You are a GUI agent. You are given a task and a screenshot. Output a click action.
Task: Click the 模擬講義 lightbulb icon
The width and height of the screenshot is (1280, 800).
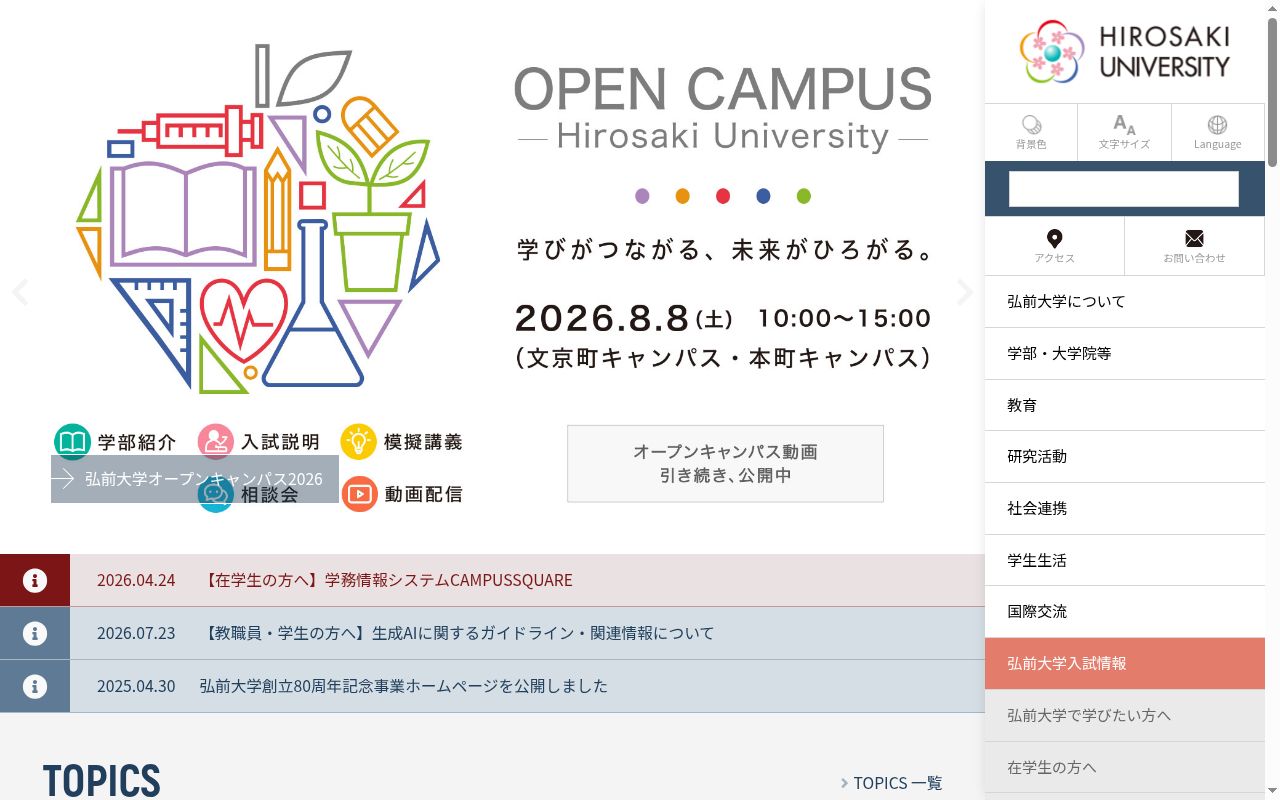click(x=358, y=442)
